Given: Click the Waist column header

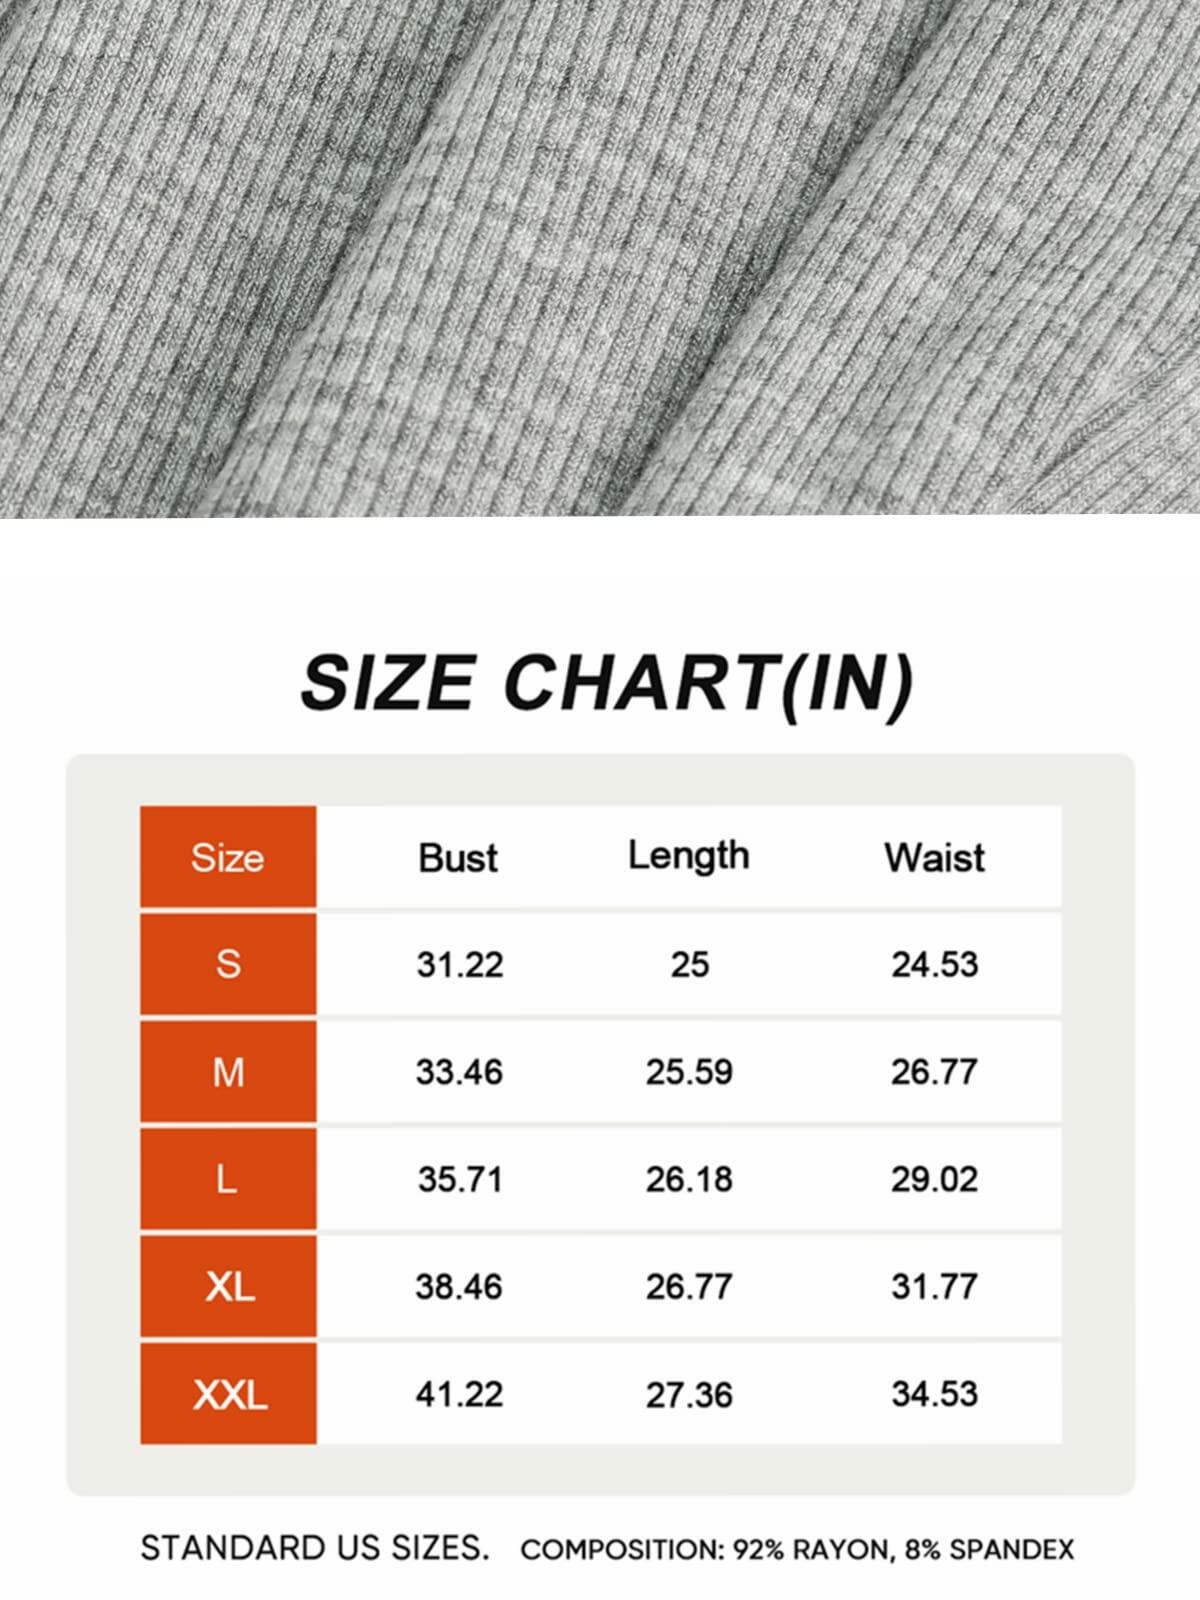Looking at the screenshot, I should (x=934, y=858).
